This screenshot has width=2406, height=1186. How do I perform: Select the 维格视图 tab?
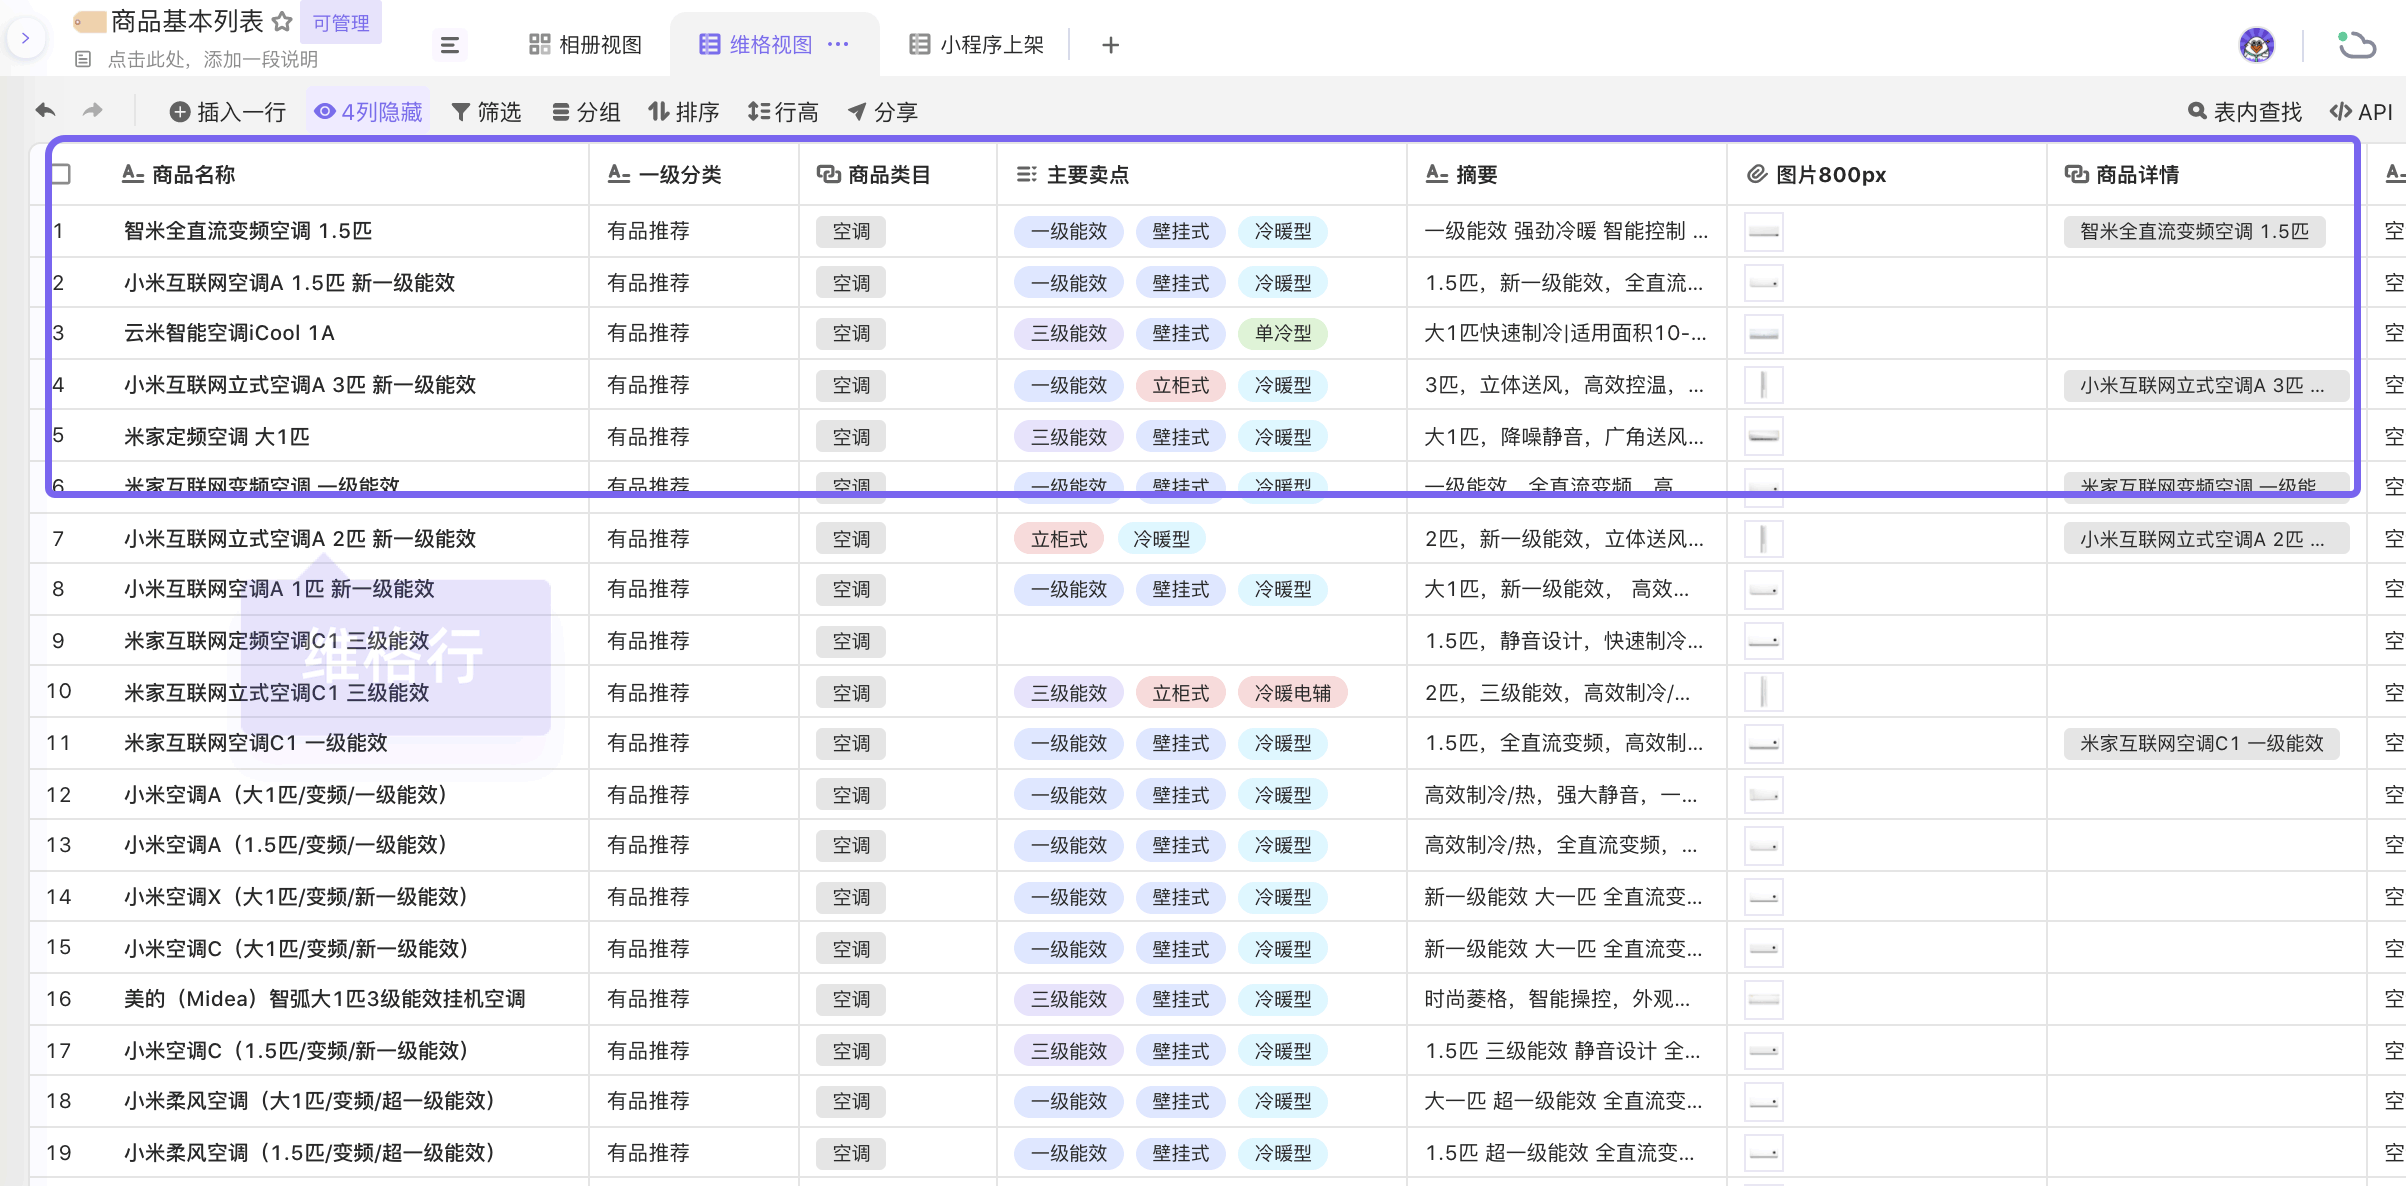[756, 45]
